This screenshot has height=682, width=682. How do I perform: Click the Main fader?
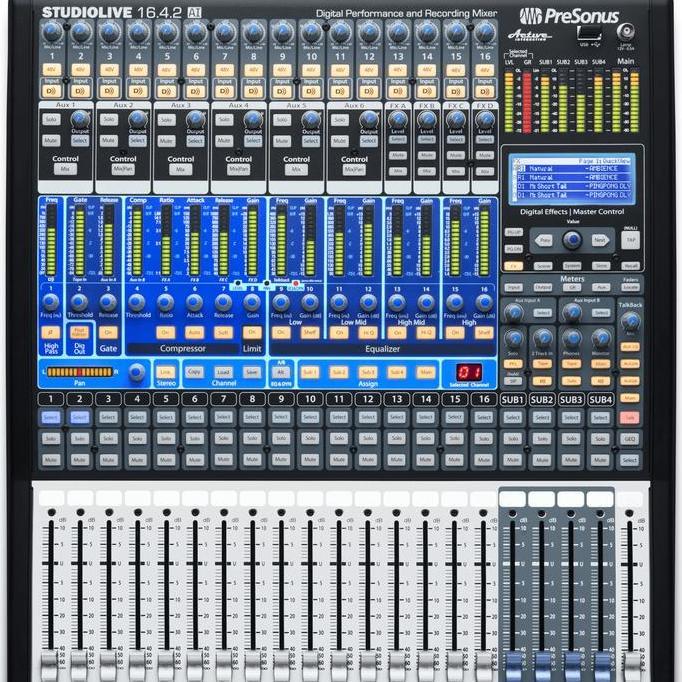tap(630, 665)
